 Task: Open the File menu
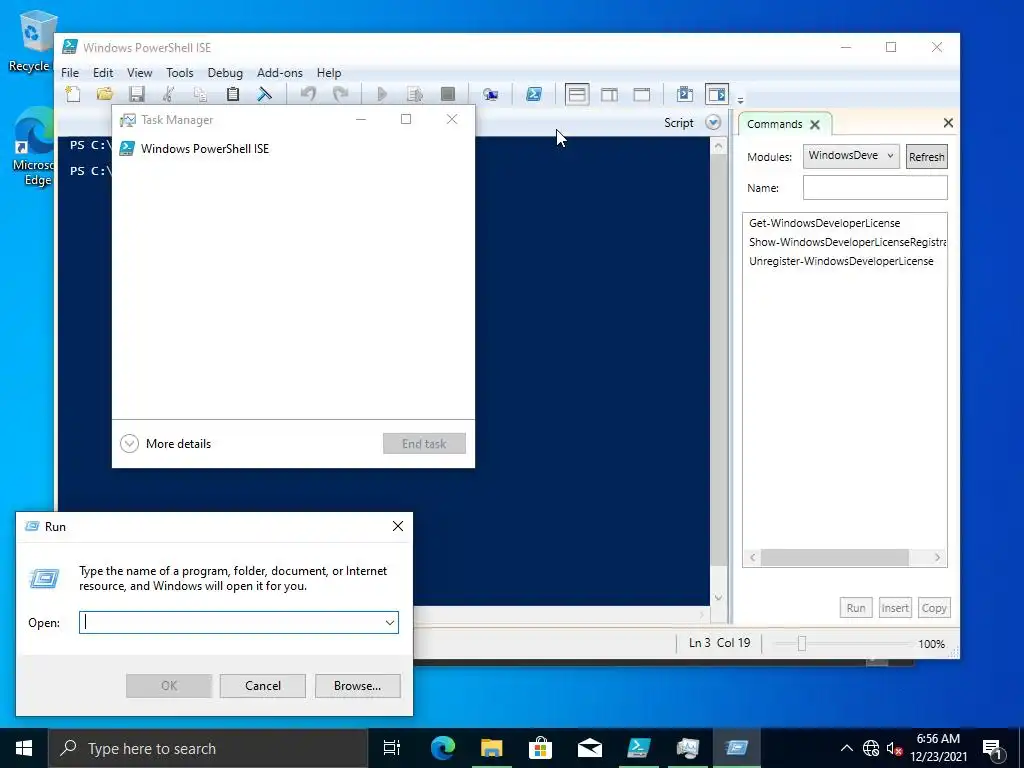click(x=70, y=72)
